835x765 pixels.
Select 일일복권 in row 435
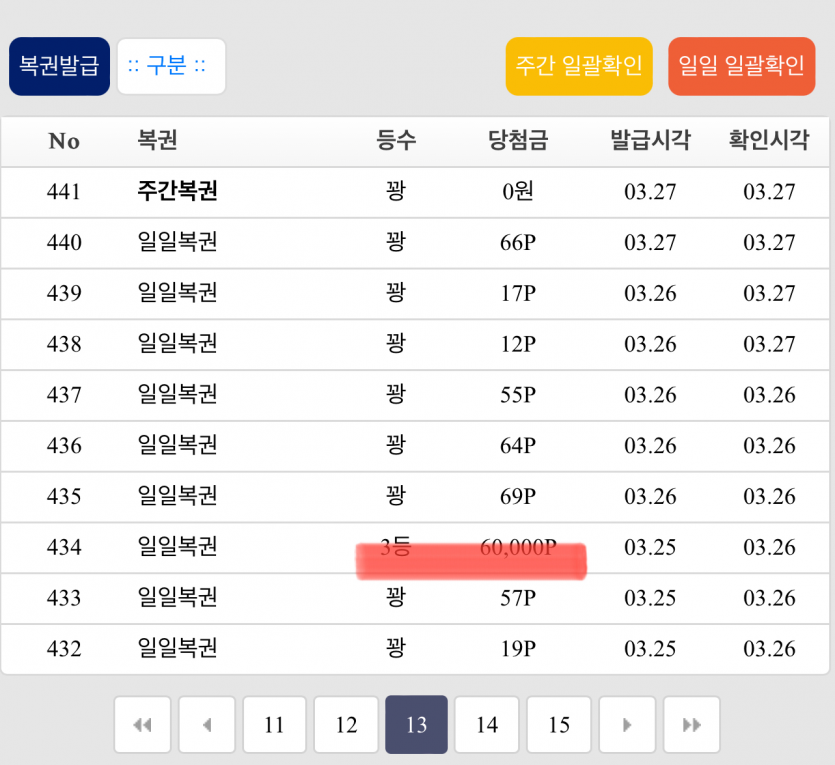click(x=177, y=496)
